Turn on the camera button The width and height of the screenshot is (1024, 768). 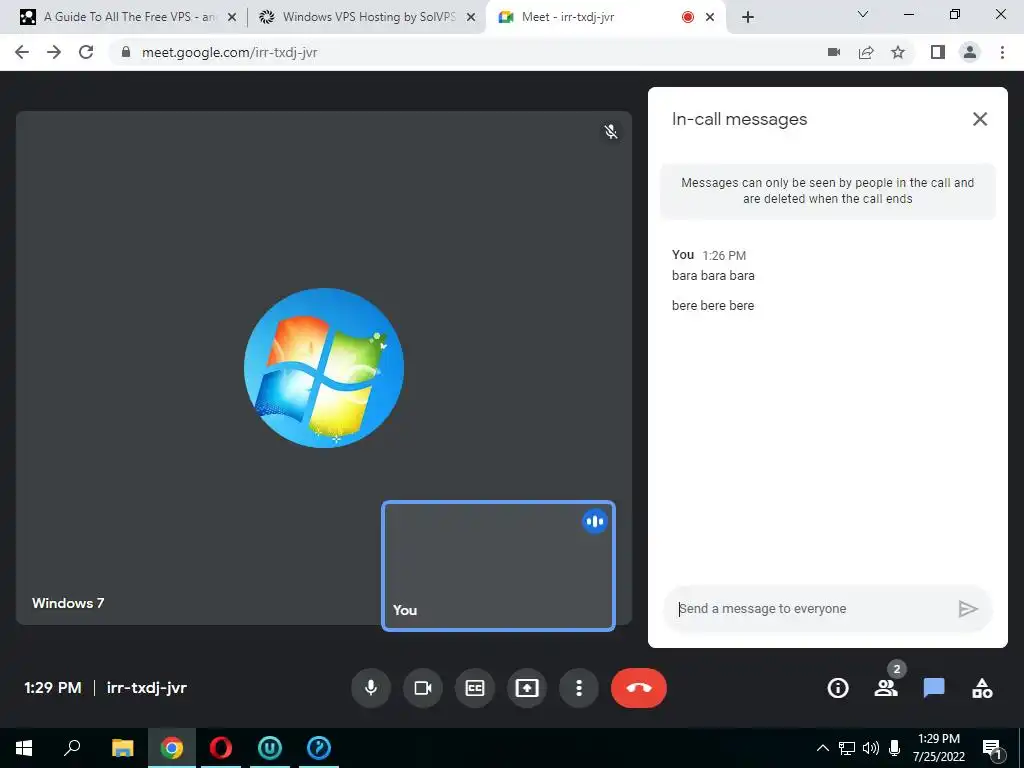[423, 688]
